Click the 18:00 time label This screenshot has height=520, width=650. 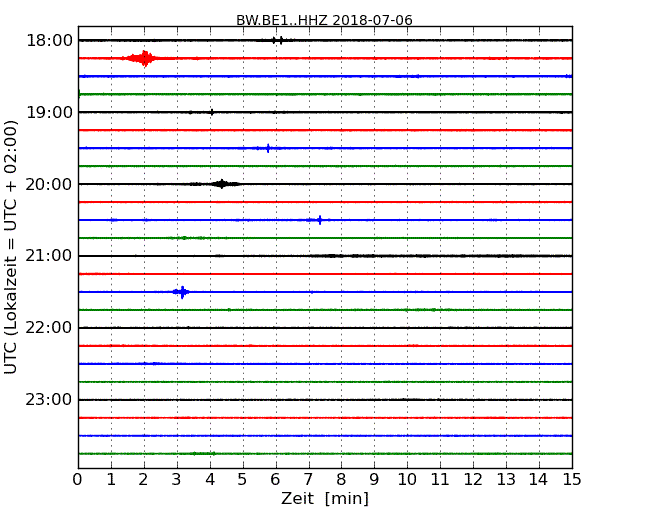pyautogui.click(x=49, y=41)
